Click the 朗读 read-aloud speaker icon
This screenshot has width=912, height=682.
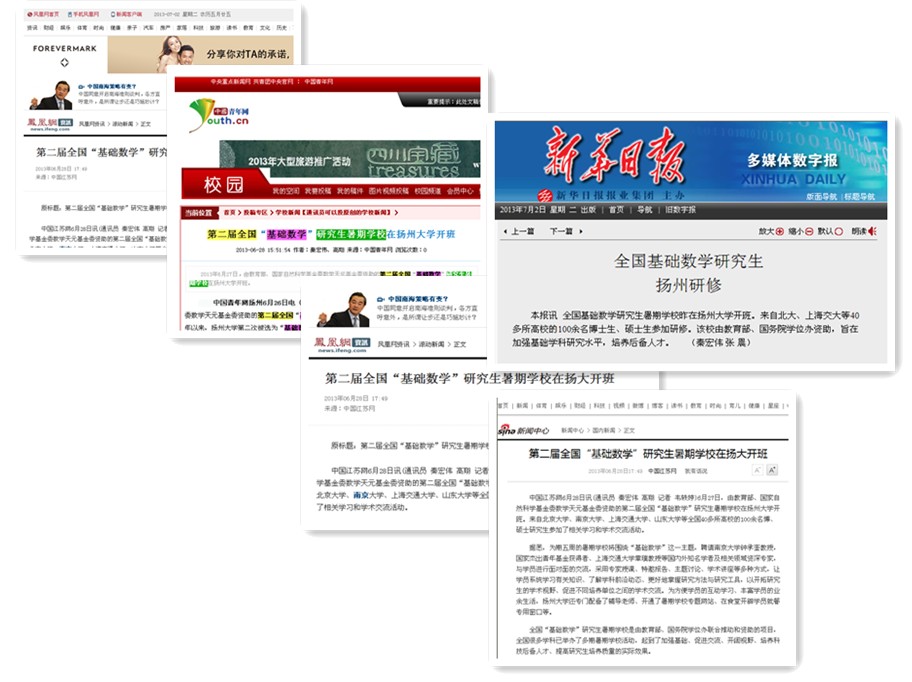pyautogui.click(x=872, y=231)
